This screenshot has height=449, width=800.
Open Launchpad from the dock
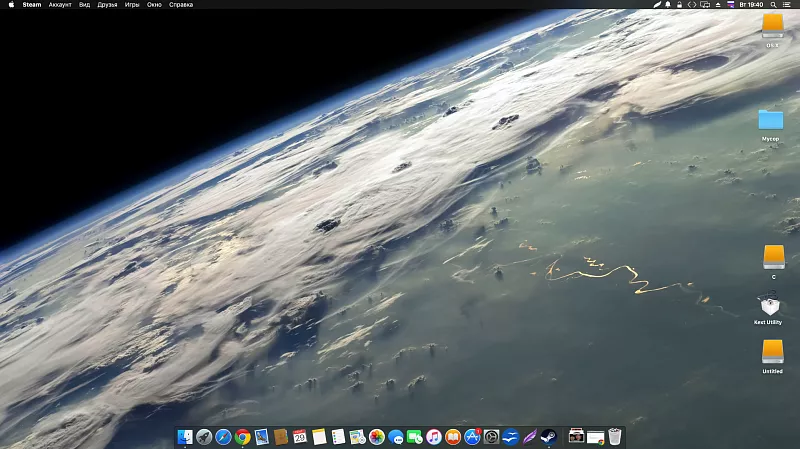click(x=204, y=437)
